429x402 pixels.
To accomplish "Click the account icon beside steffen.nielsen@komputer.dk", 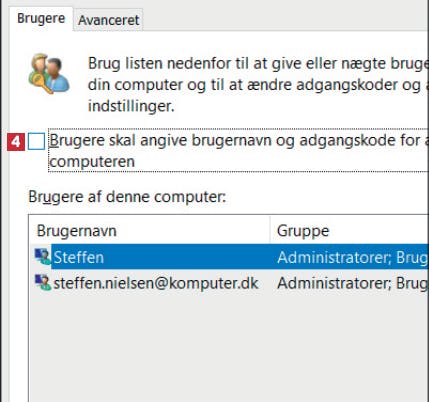I will 43,283.
